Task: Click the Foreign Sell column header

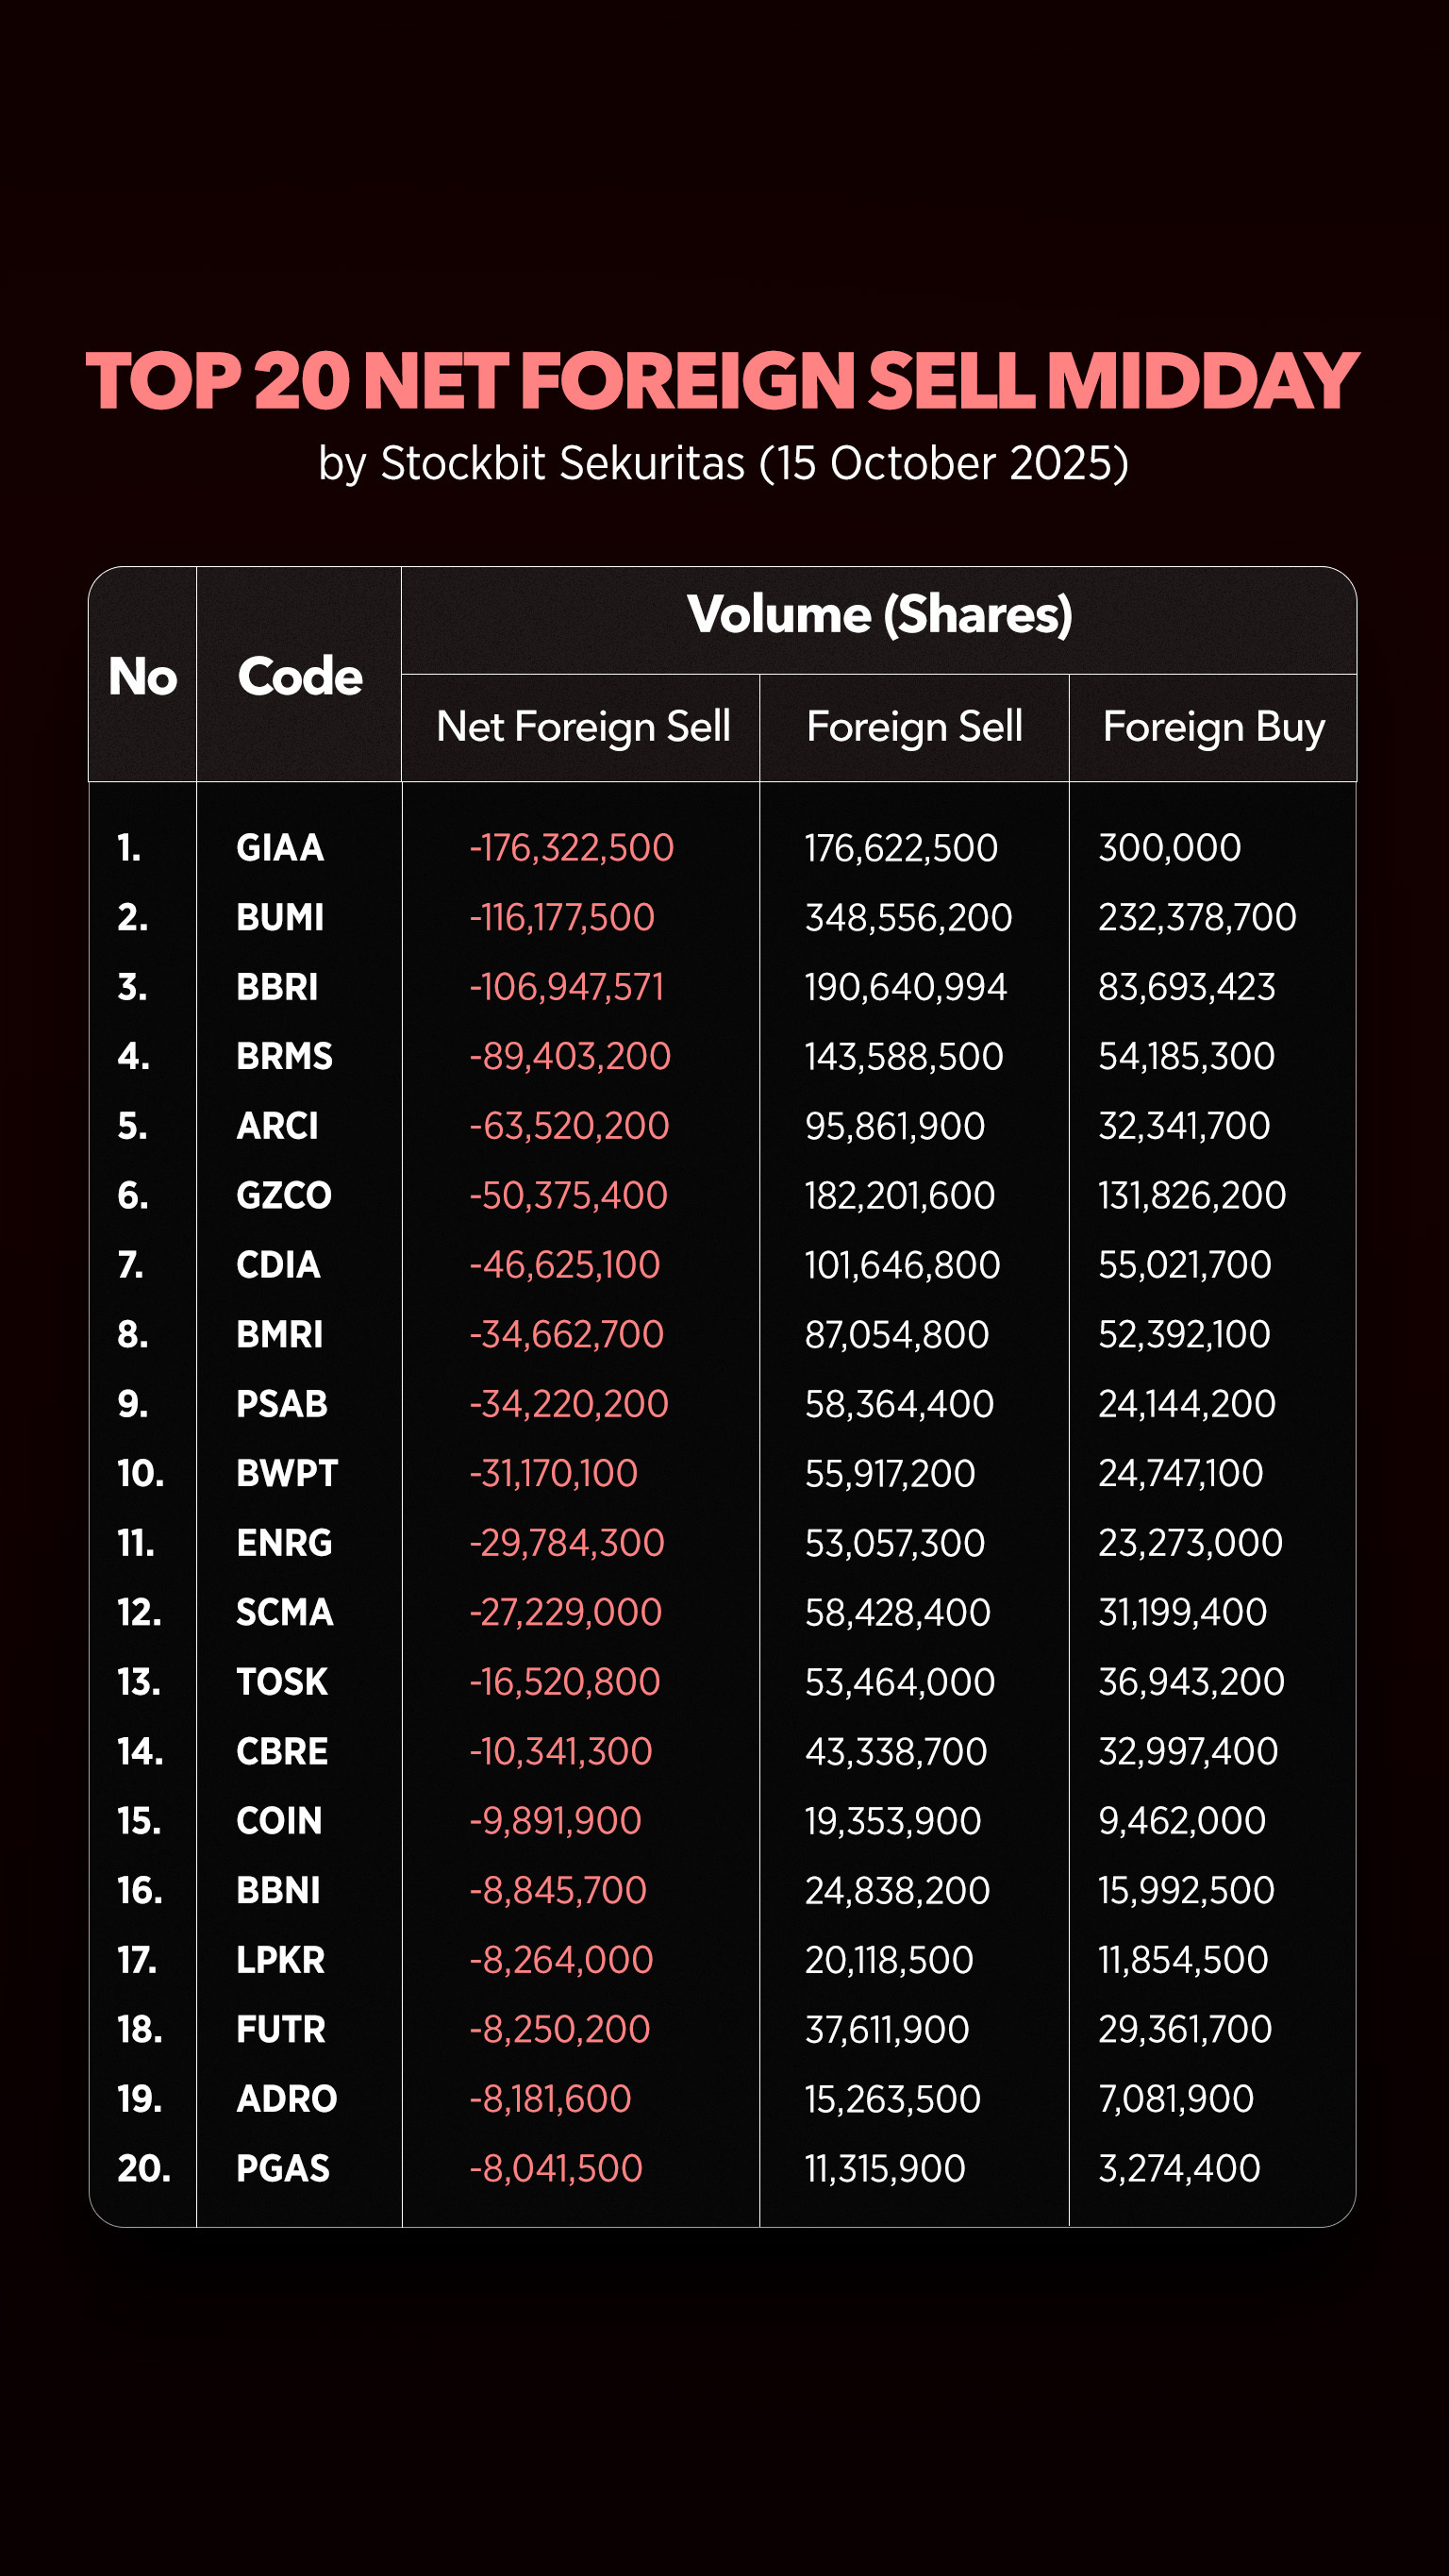Action: [x=914, y=726]
